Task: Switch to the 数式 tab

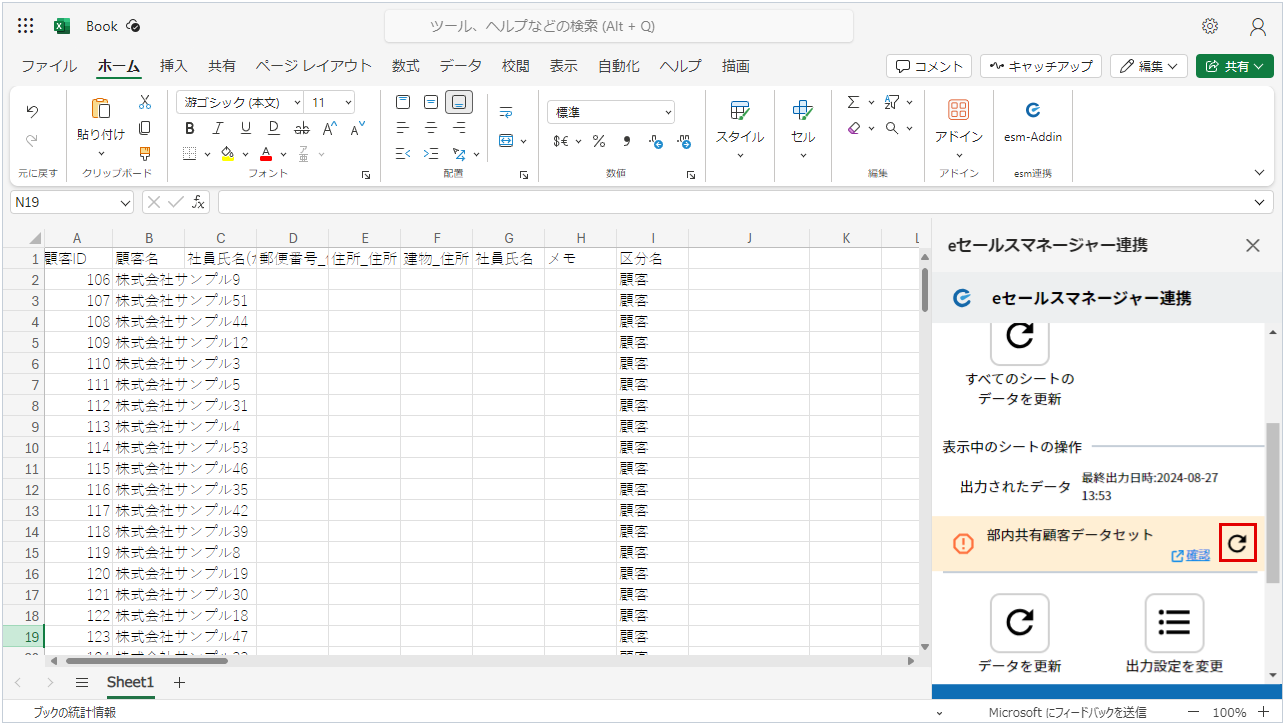Action: click(406, 66)
